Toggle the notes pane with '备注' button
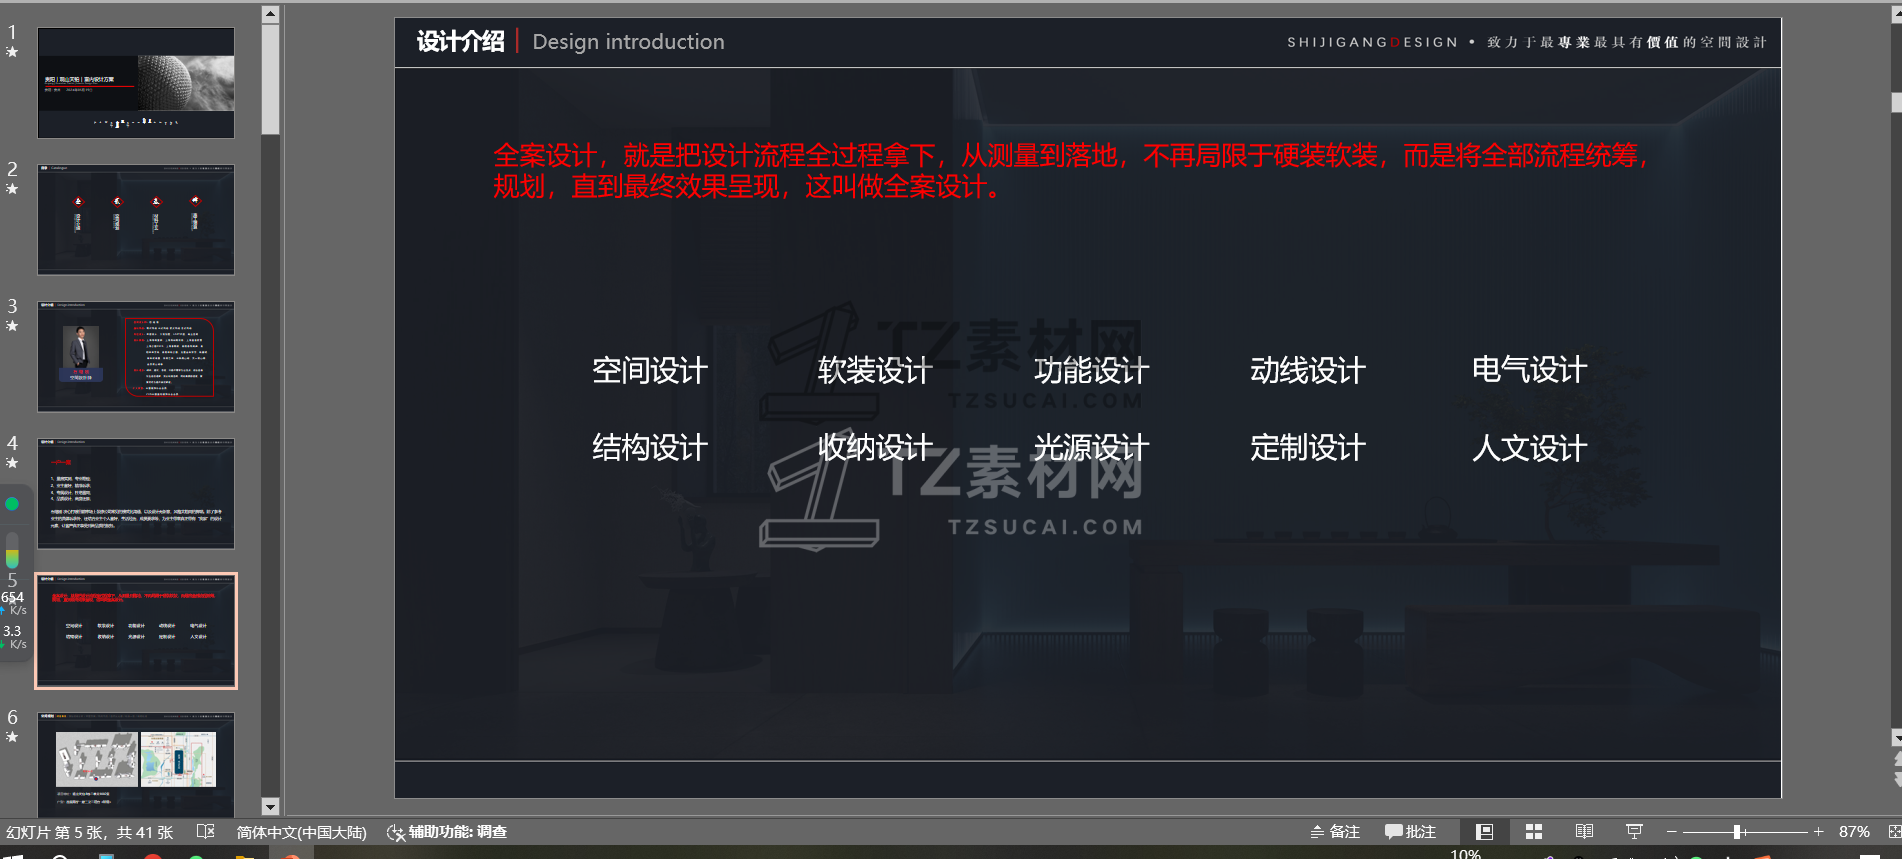 pos(1335,832)
